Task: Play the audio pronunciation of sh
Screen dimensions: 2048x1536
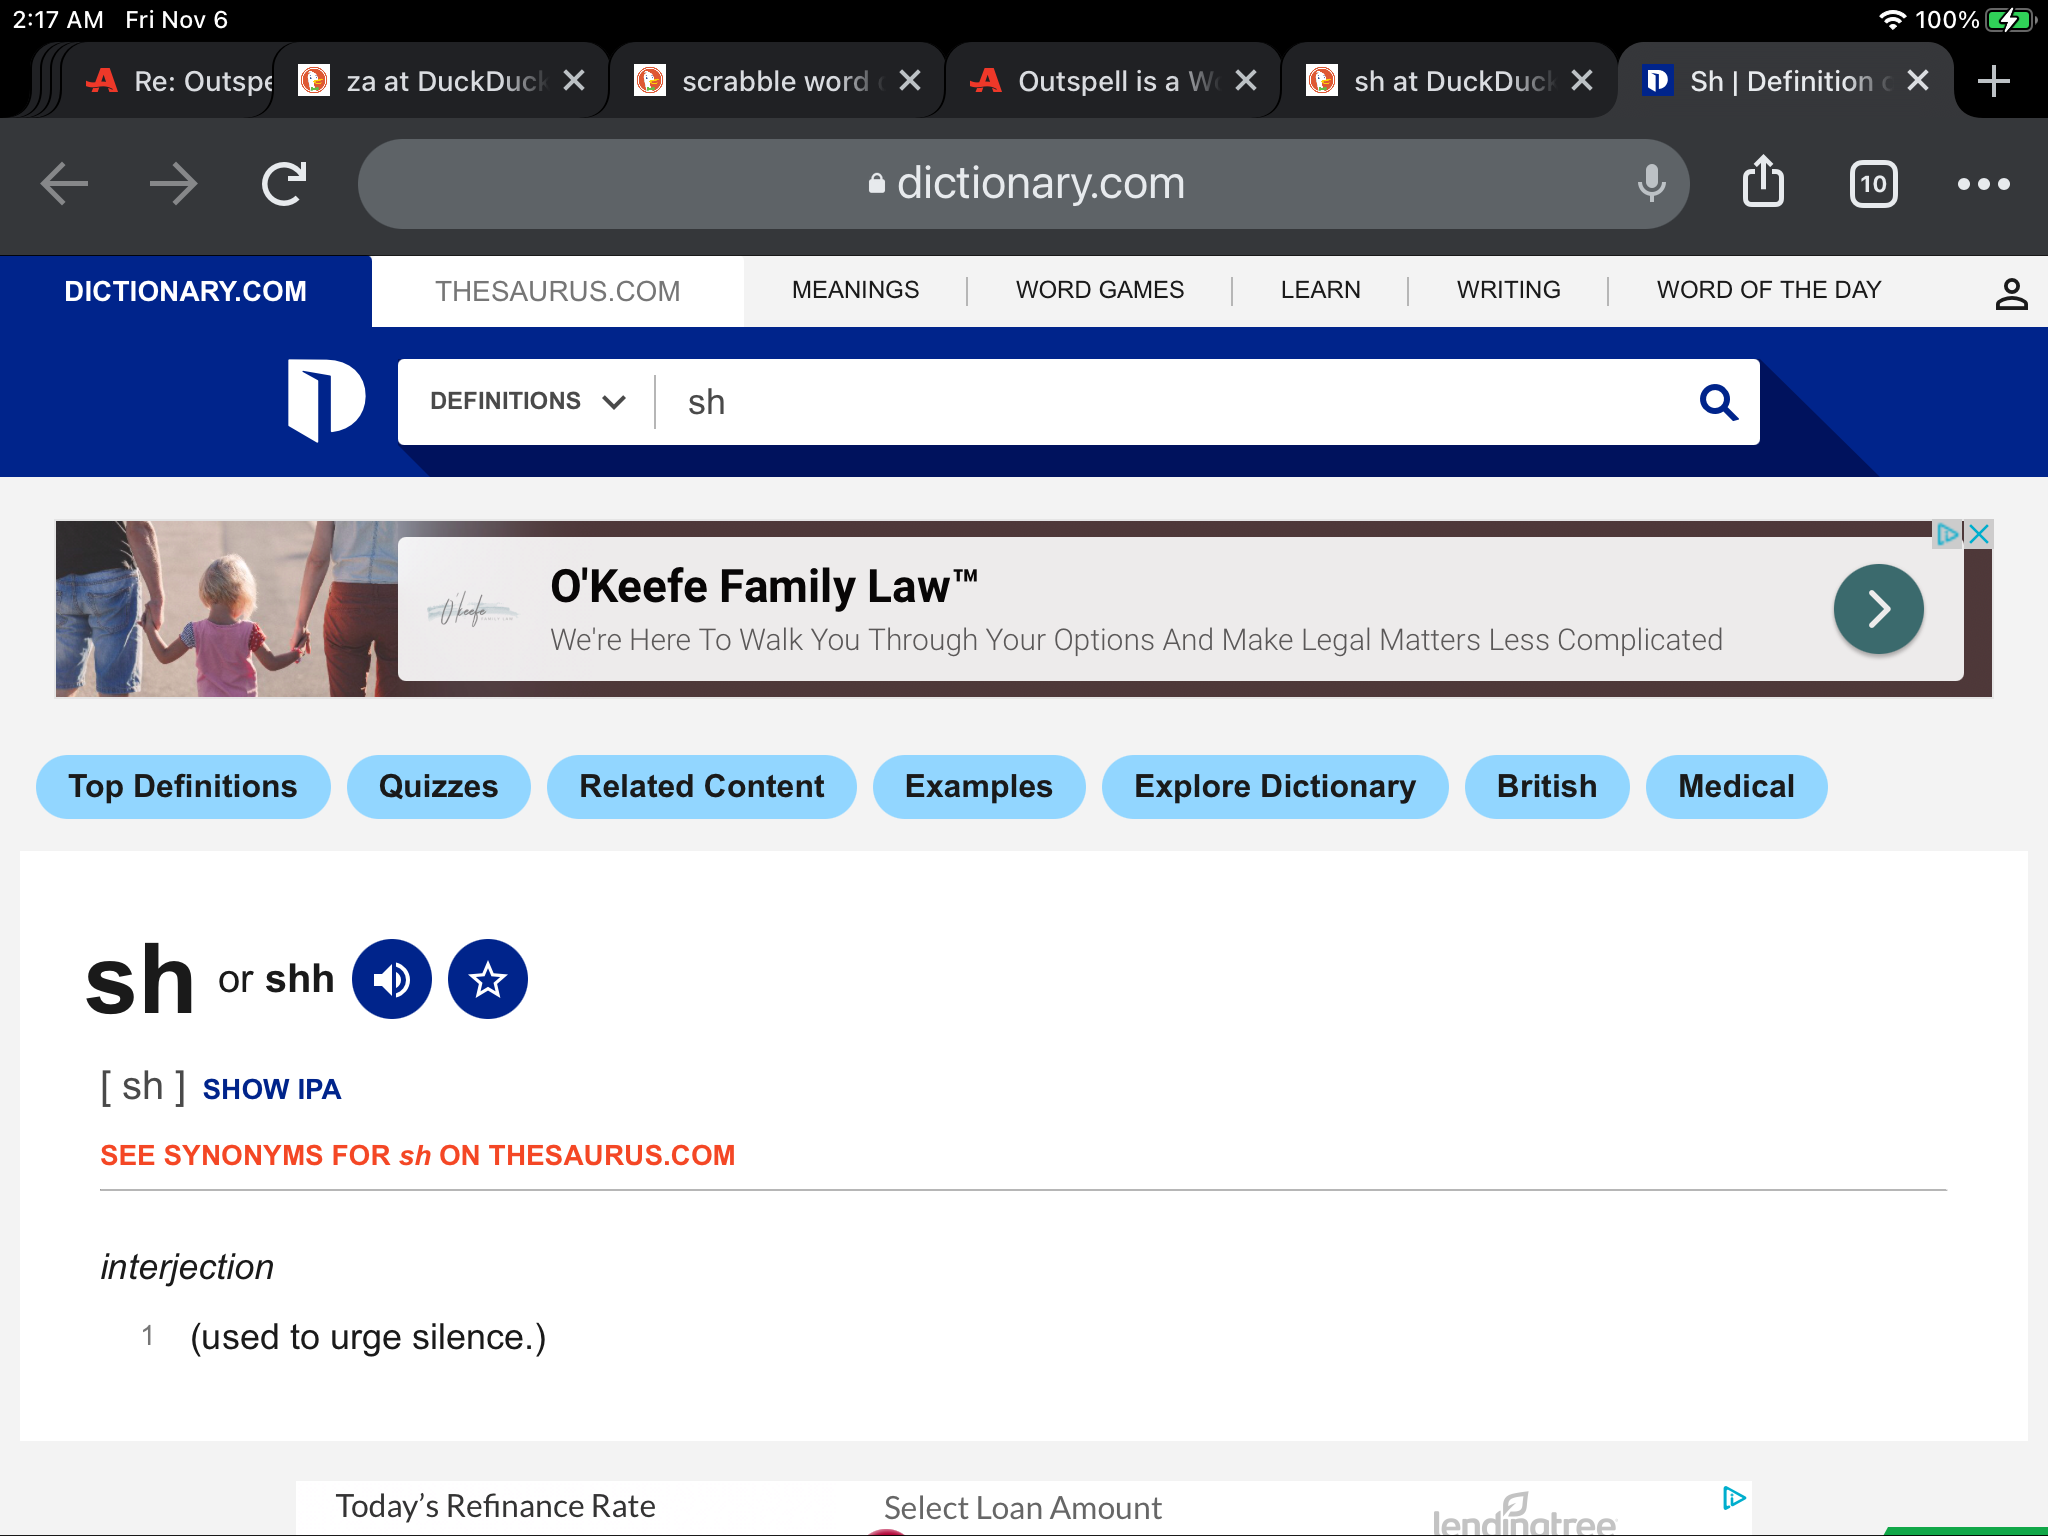Action: [x=392, y=979]
